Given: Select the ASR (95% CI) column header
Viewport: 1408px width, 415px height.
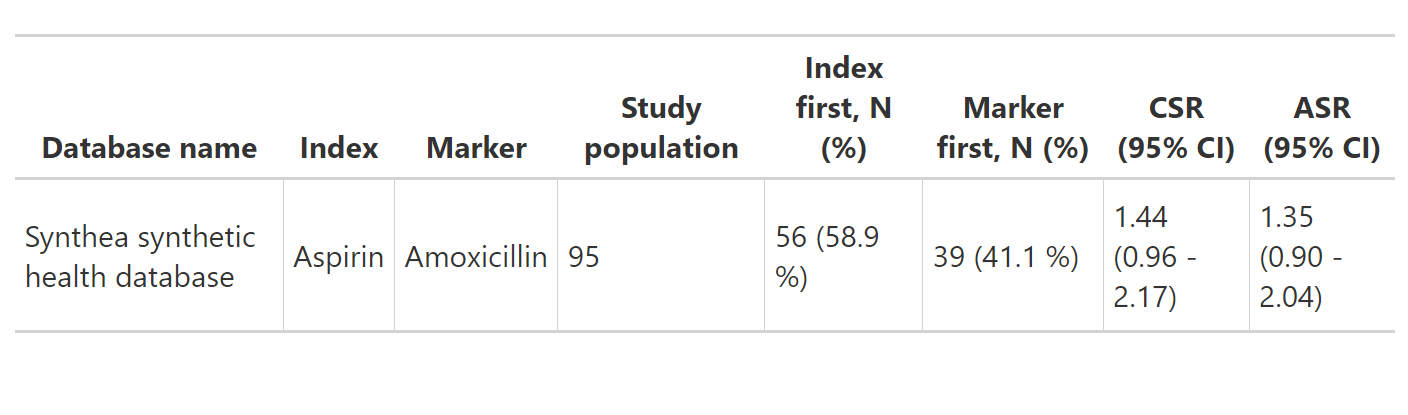Looking at the screenshot, I should coord(1321,128).
